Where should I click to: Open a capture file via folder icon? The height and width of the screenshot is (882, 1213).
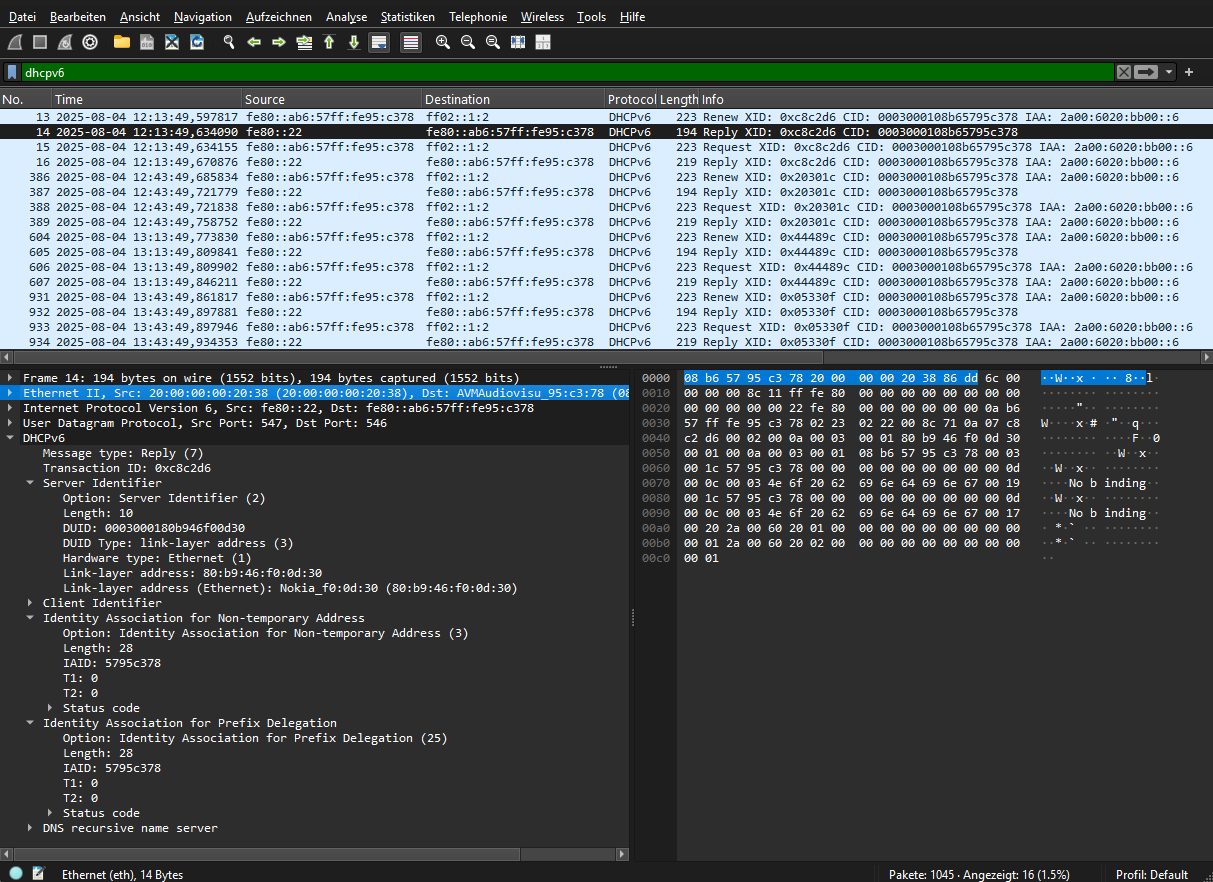[x=122, y=42]
